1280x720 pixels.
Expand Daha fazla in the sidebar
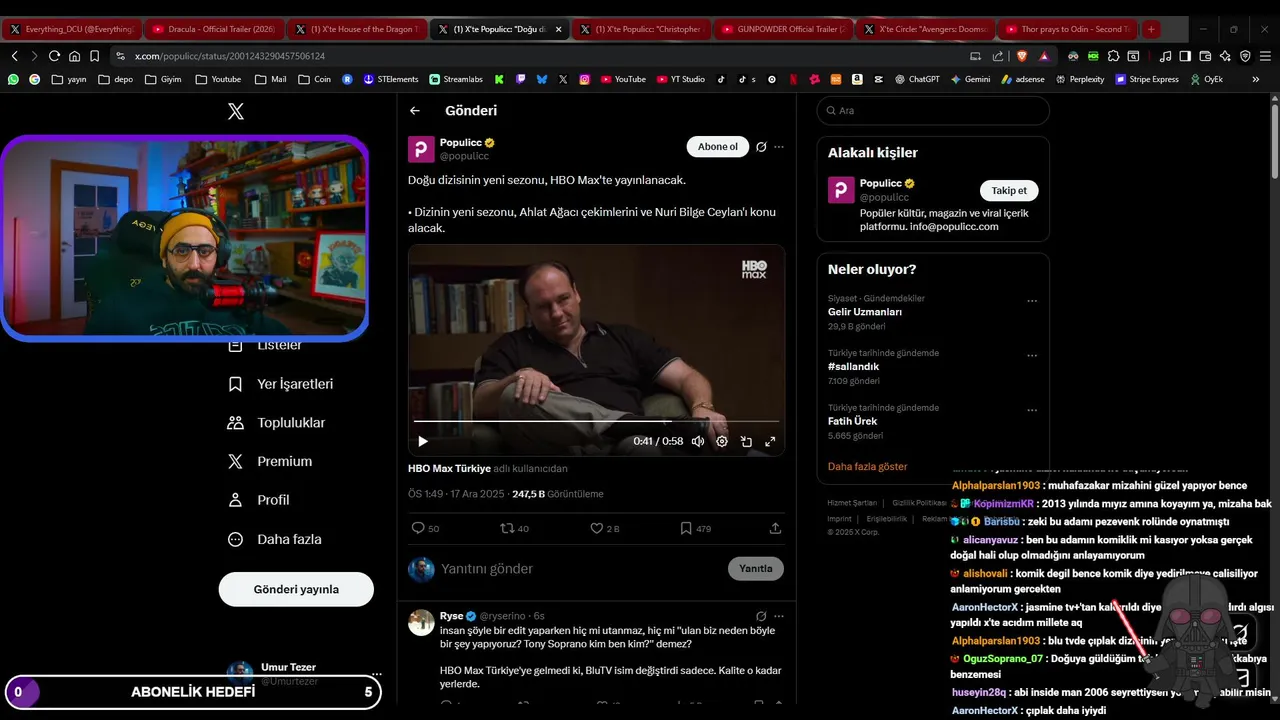click(275, 539)
